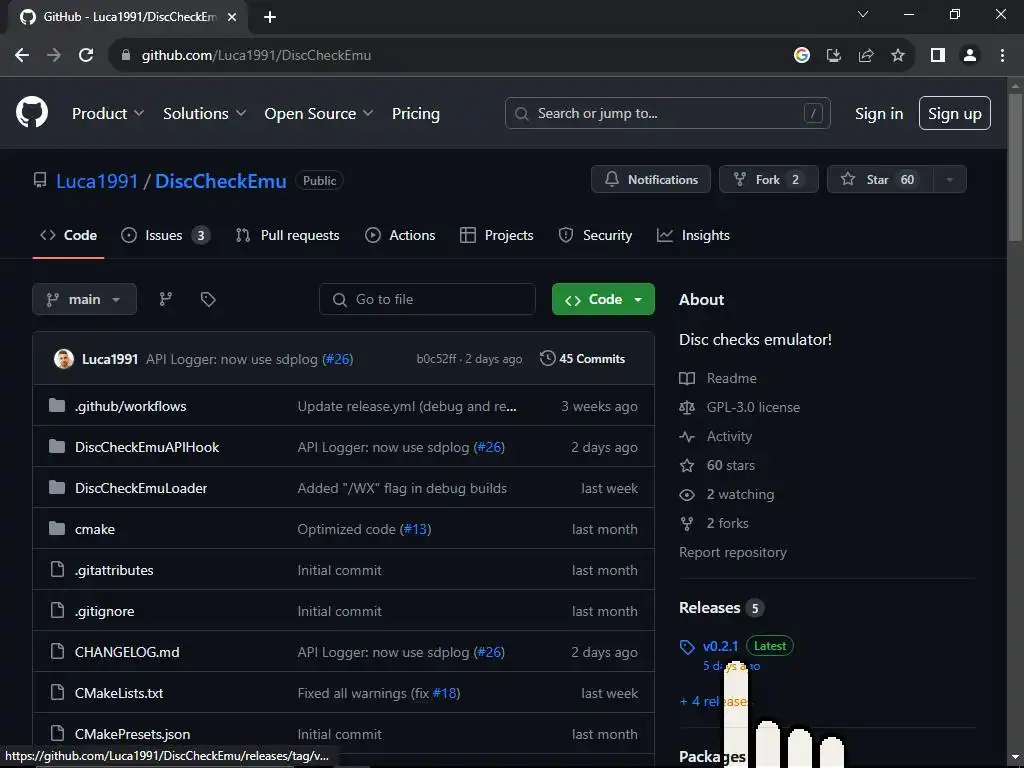
Task: Click the branches icon next to main
Action: pos(166,299)
